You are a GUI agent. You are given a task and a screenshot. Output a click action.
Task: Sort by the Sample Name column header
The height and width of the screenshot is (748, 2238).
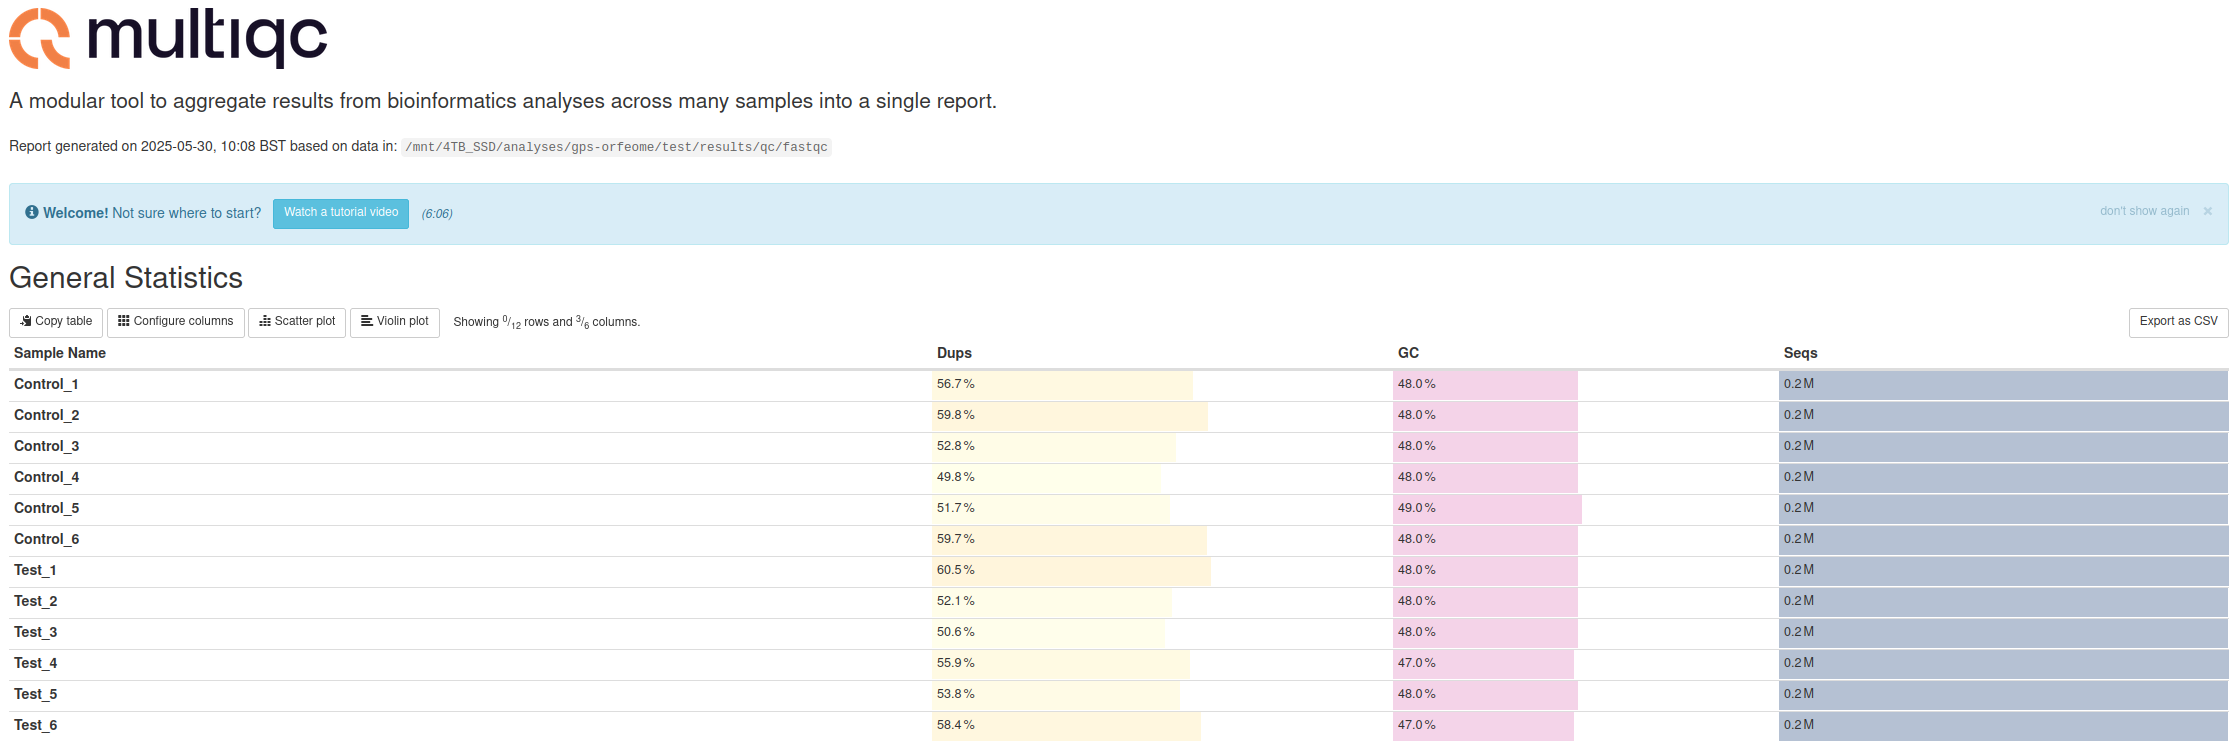[60, 353]
